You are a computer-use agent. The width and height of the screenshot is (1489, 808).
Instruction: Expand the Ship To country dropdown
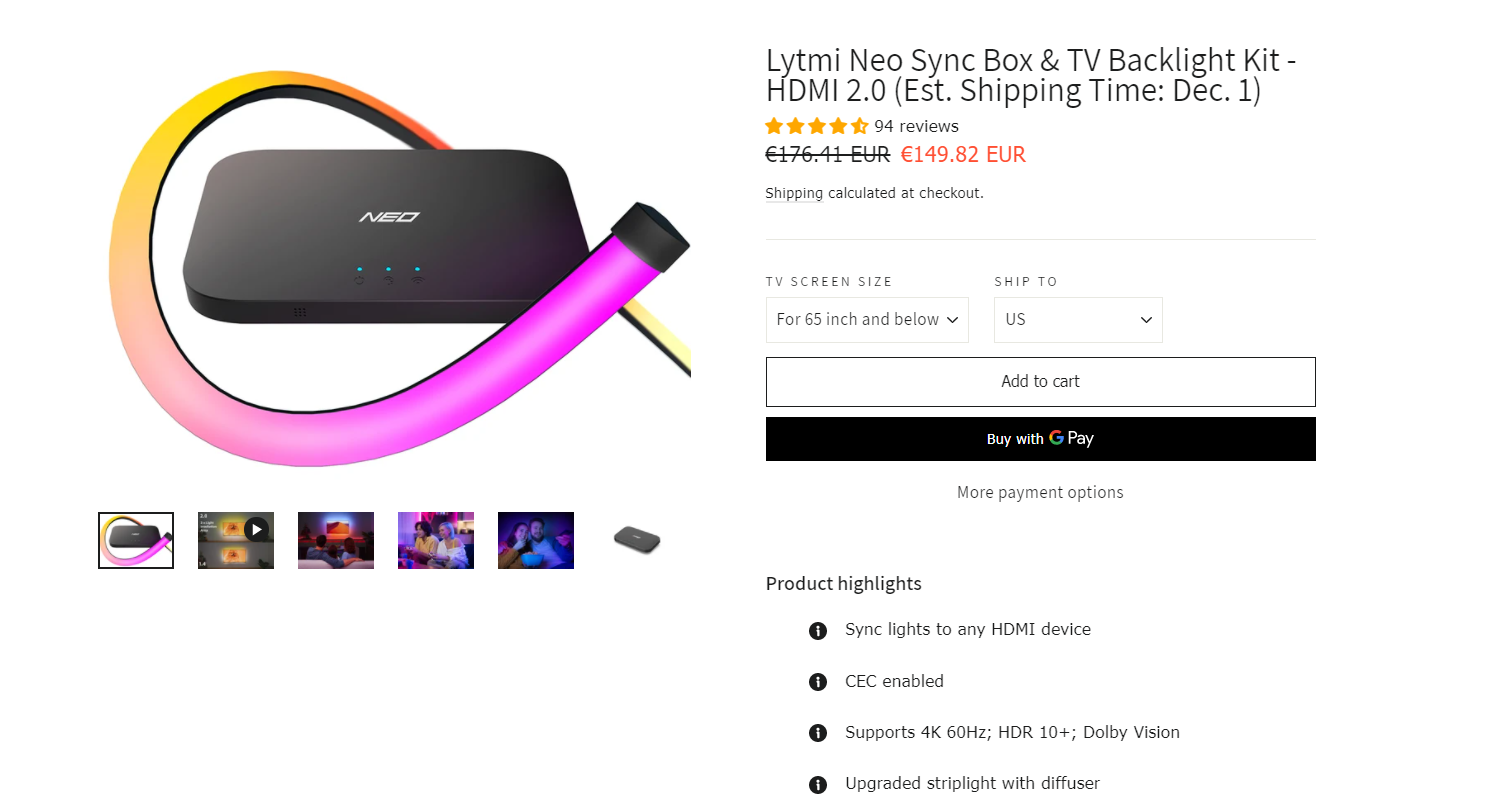click(x=1077, y=320)
